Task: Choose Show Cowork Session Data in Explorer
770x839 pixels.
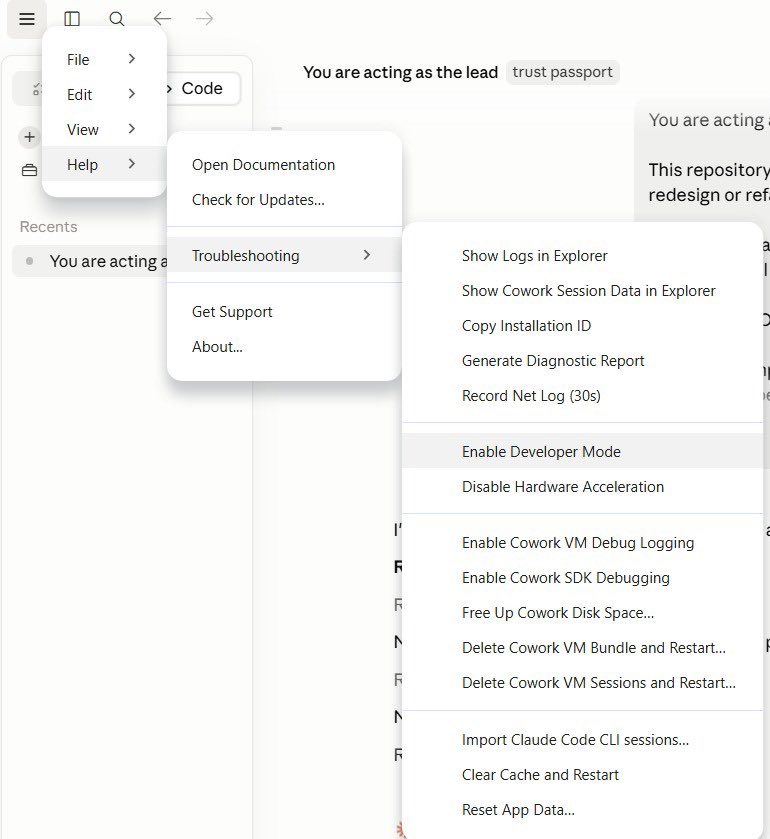Action: 582,291
